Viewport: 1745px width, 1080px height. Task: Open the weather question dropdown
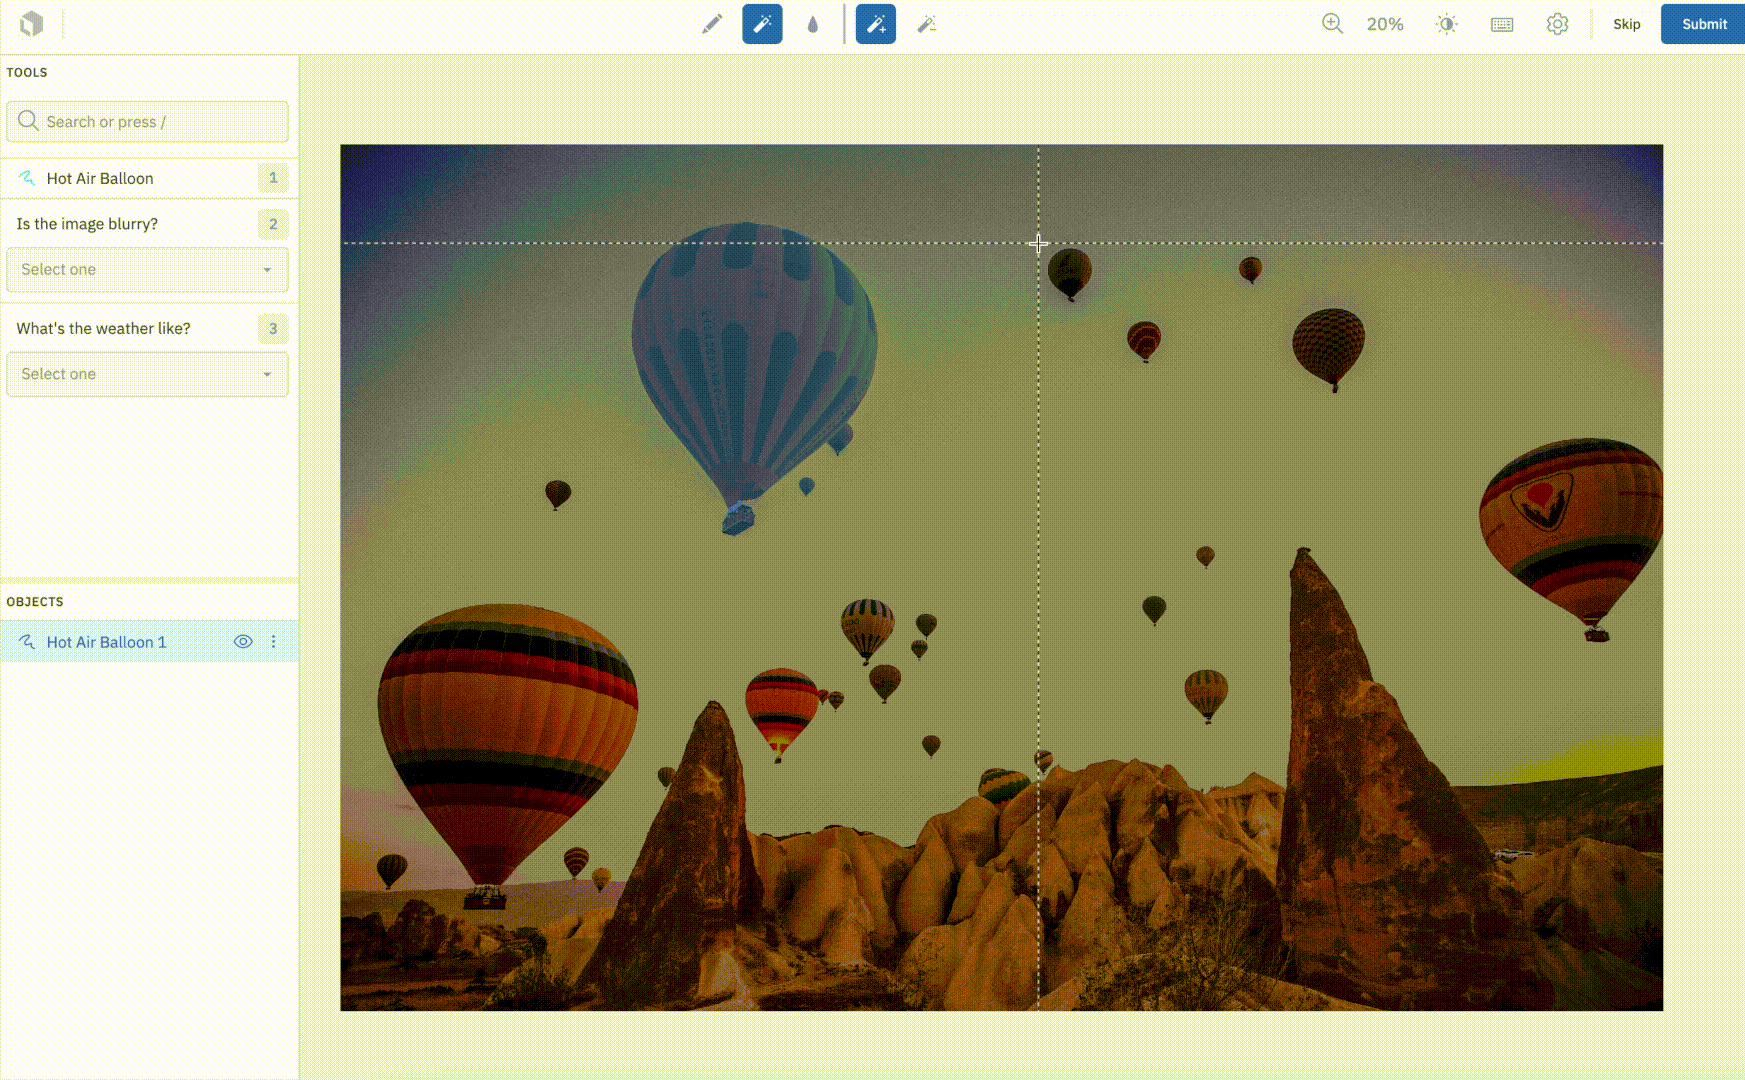pyautogui.click(x=147, y=374)
